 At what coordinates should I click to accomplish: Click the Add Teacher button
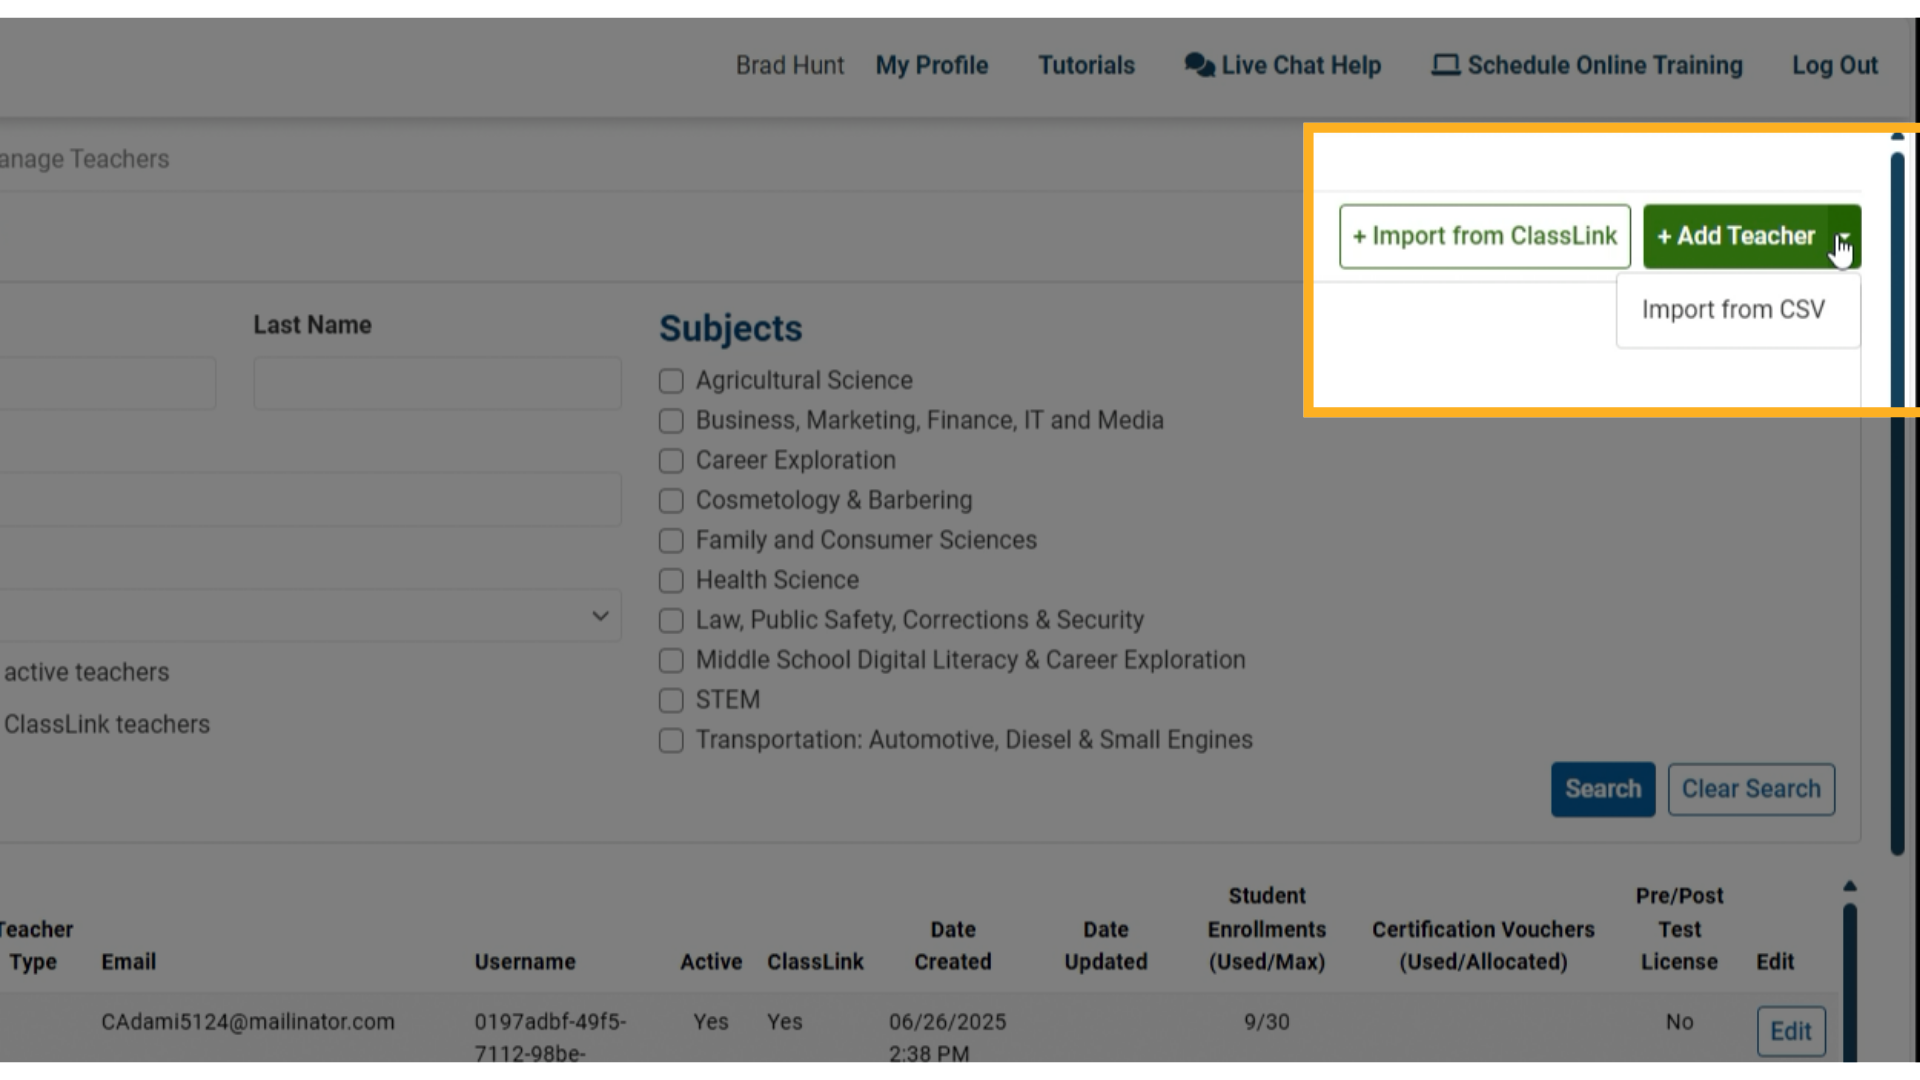[1736, 237]
